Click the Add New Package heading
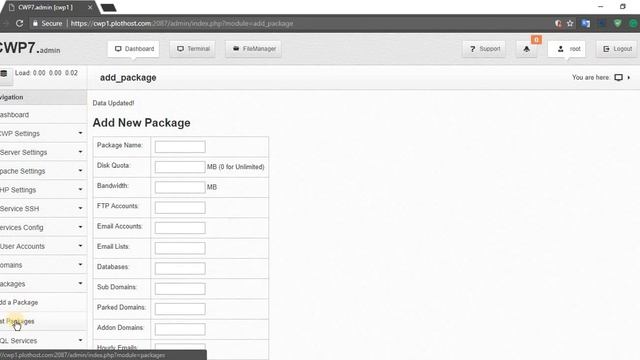Screen dimensions: 640x360 141,123
